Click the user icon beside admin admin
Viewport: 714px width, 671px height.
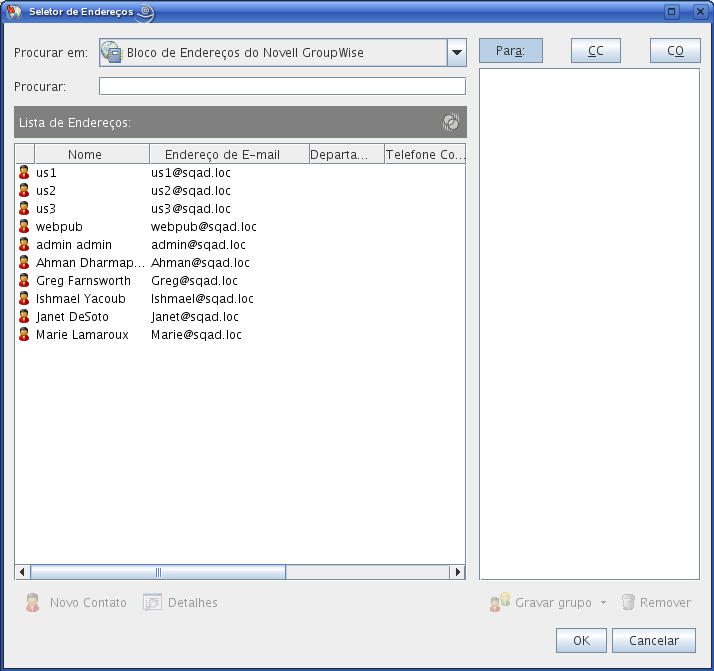24,244
